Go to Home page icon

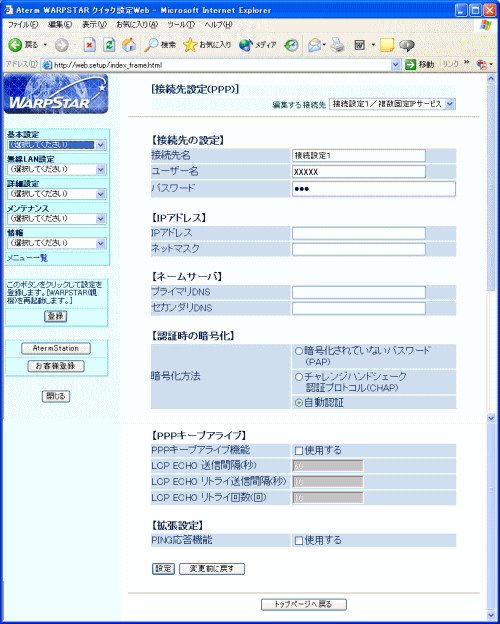tap(129, 45)
